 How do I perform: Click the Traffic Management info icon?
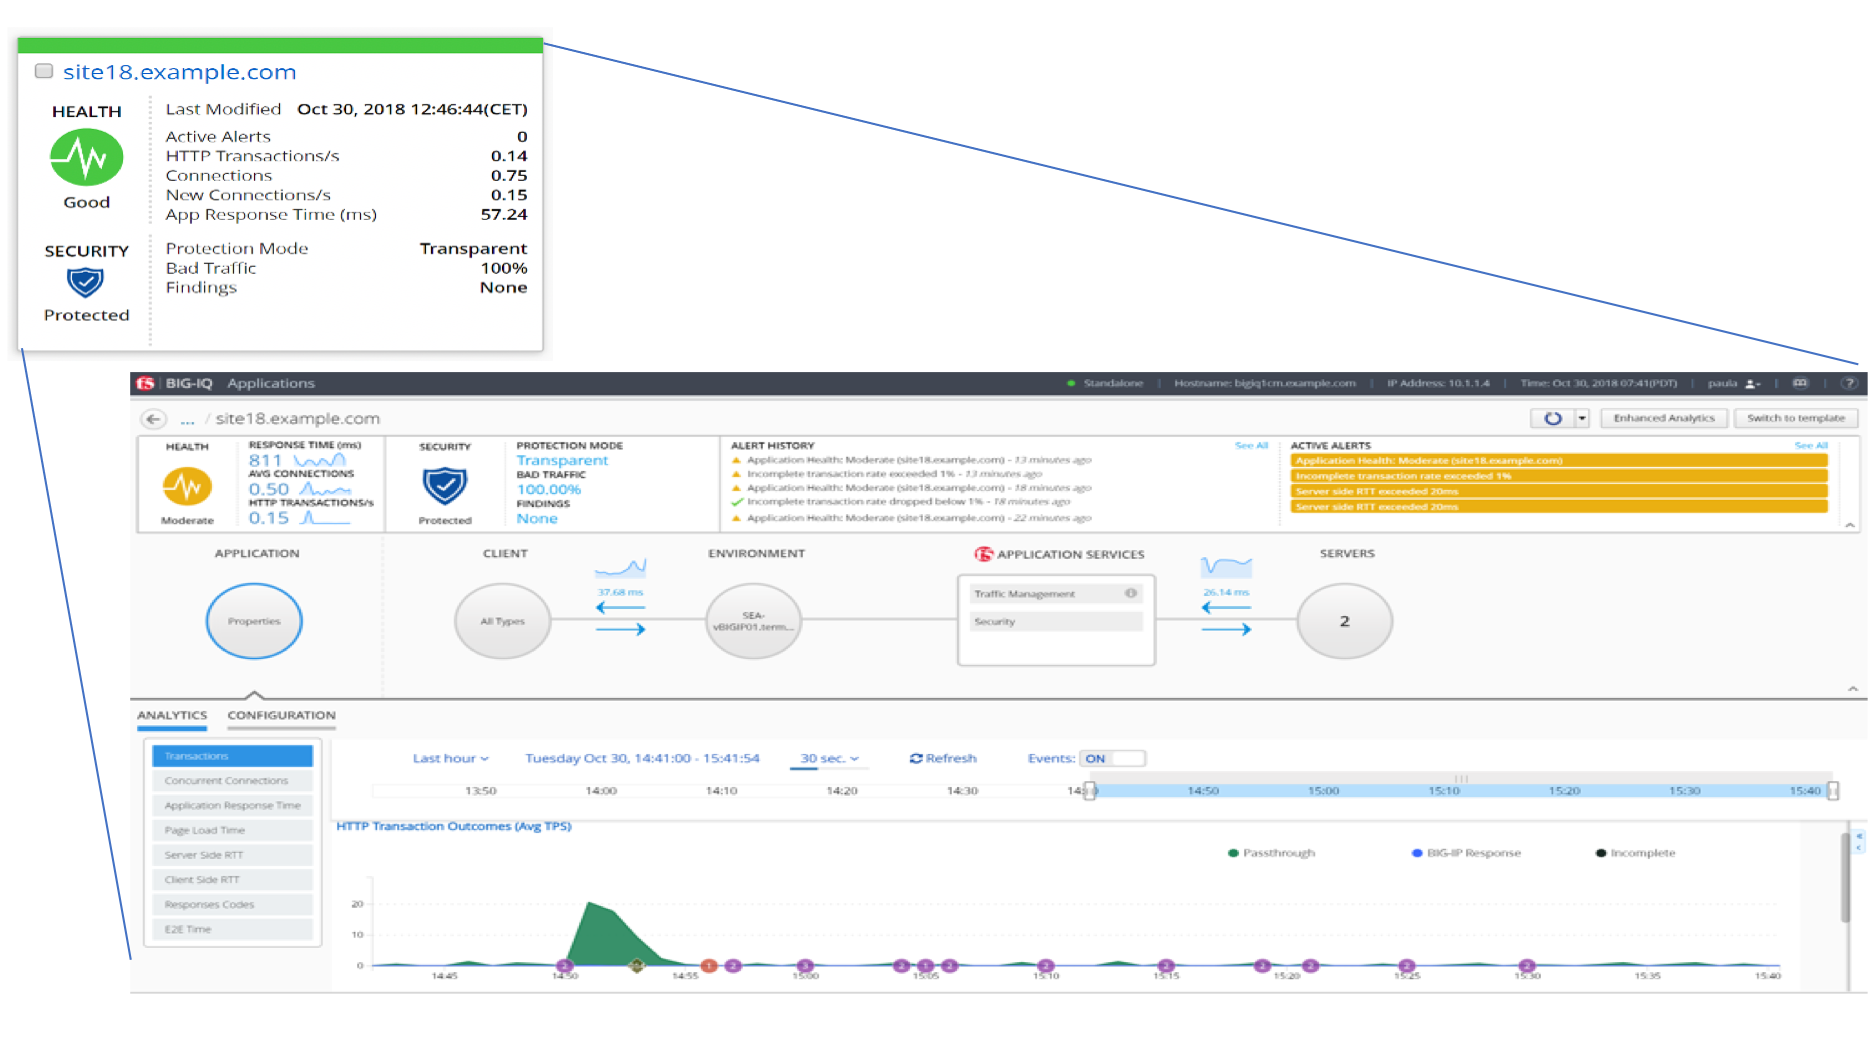point(1130,593)
